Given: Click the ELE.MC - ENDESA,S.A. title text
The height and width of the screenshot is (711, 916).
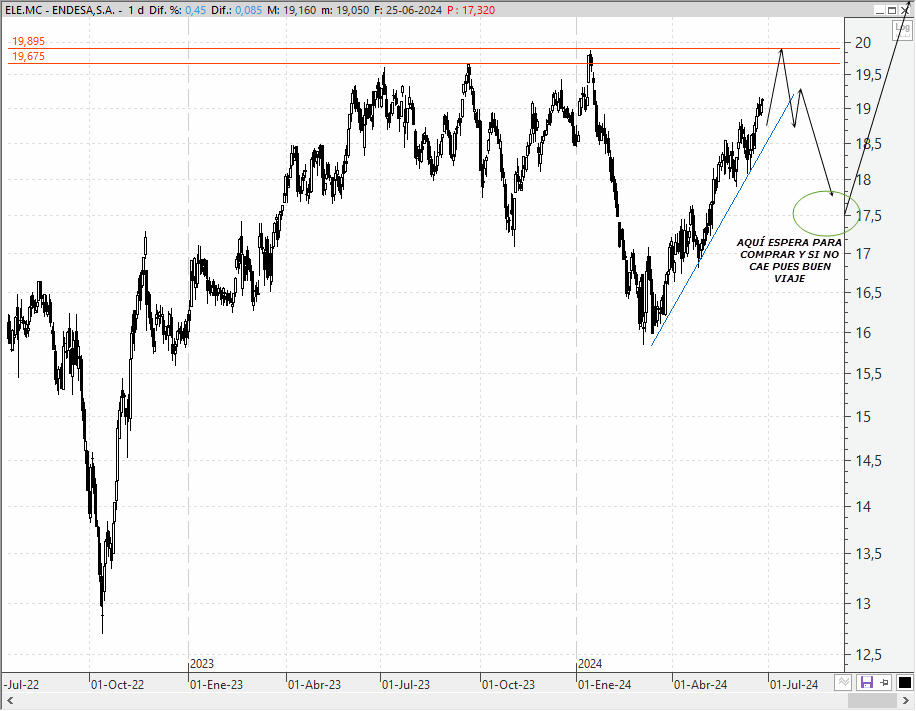Looking at the screenshot, I should click(60, 10).
